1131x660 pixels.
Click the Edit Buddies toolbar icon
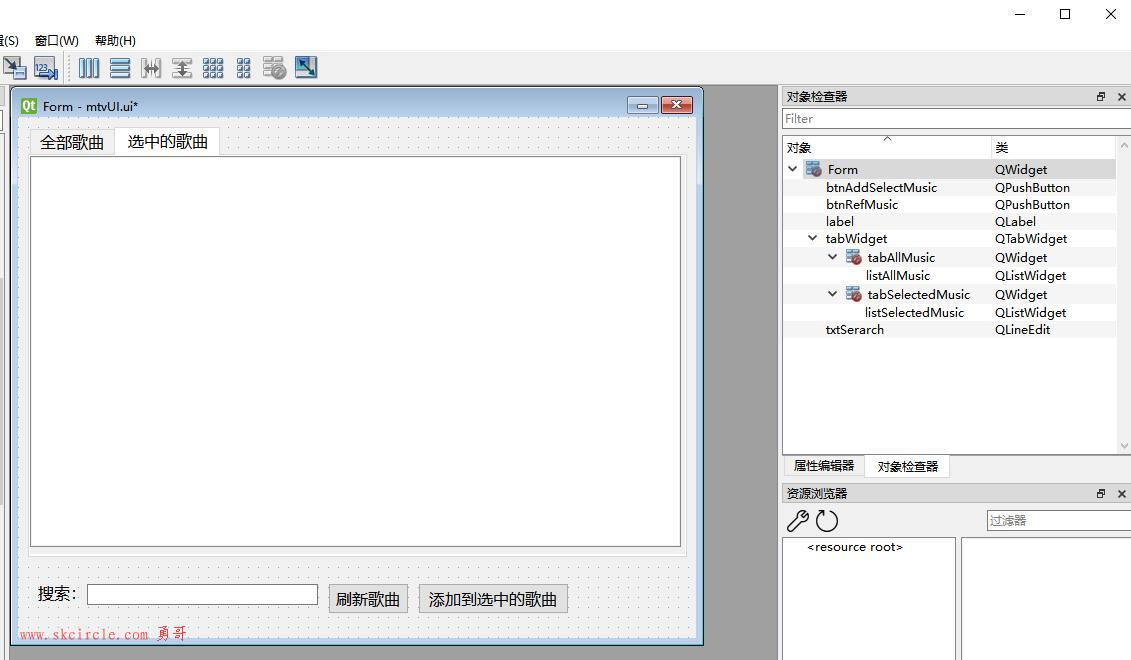(14, 68)
